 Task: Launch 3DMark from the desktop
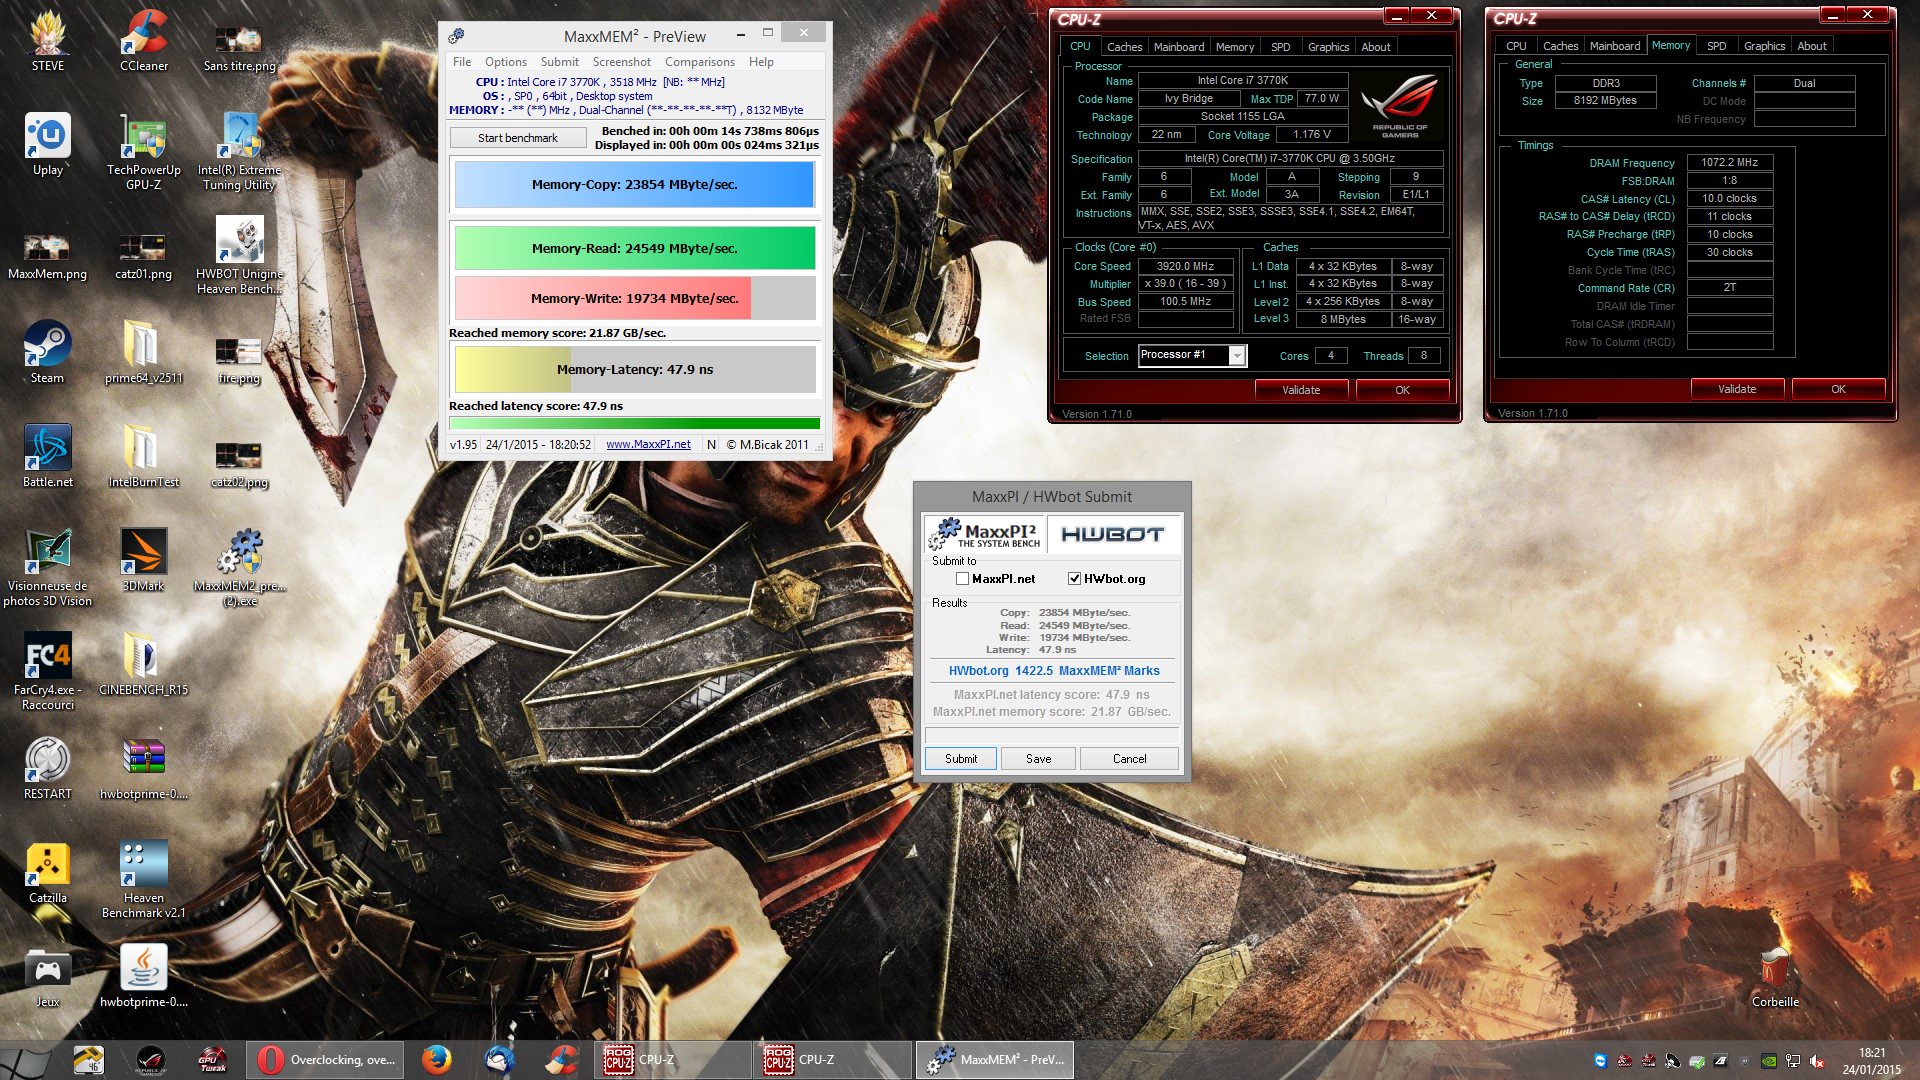(144, 560)
